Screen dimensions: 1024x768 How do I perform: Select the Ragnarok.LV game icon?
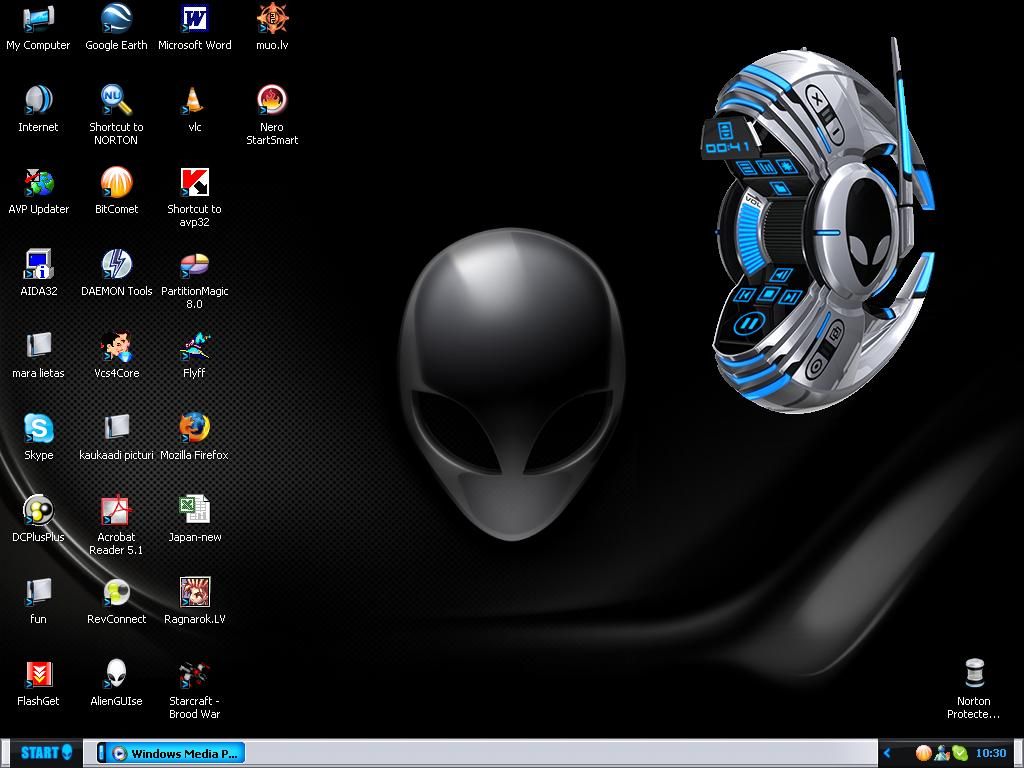pyautogui.click(x=195, y=602)
